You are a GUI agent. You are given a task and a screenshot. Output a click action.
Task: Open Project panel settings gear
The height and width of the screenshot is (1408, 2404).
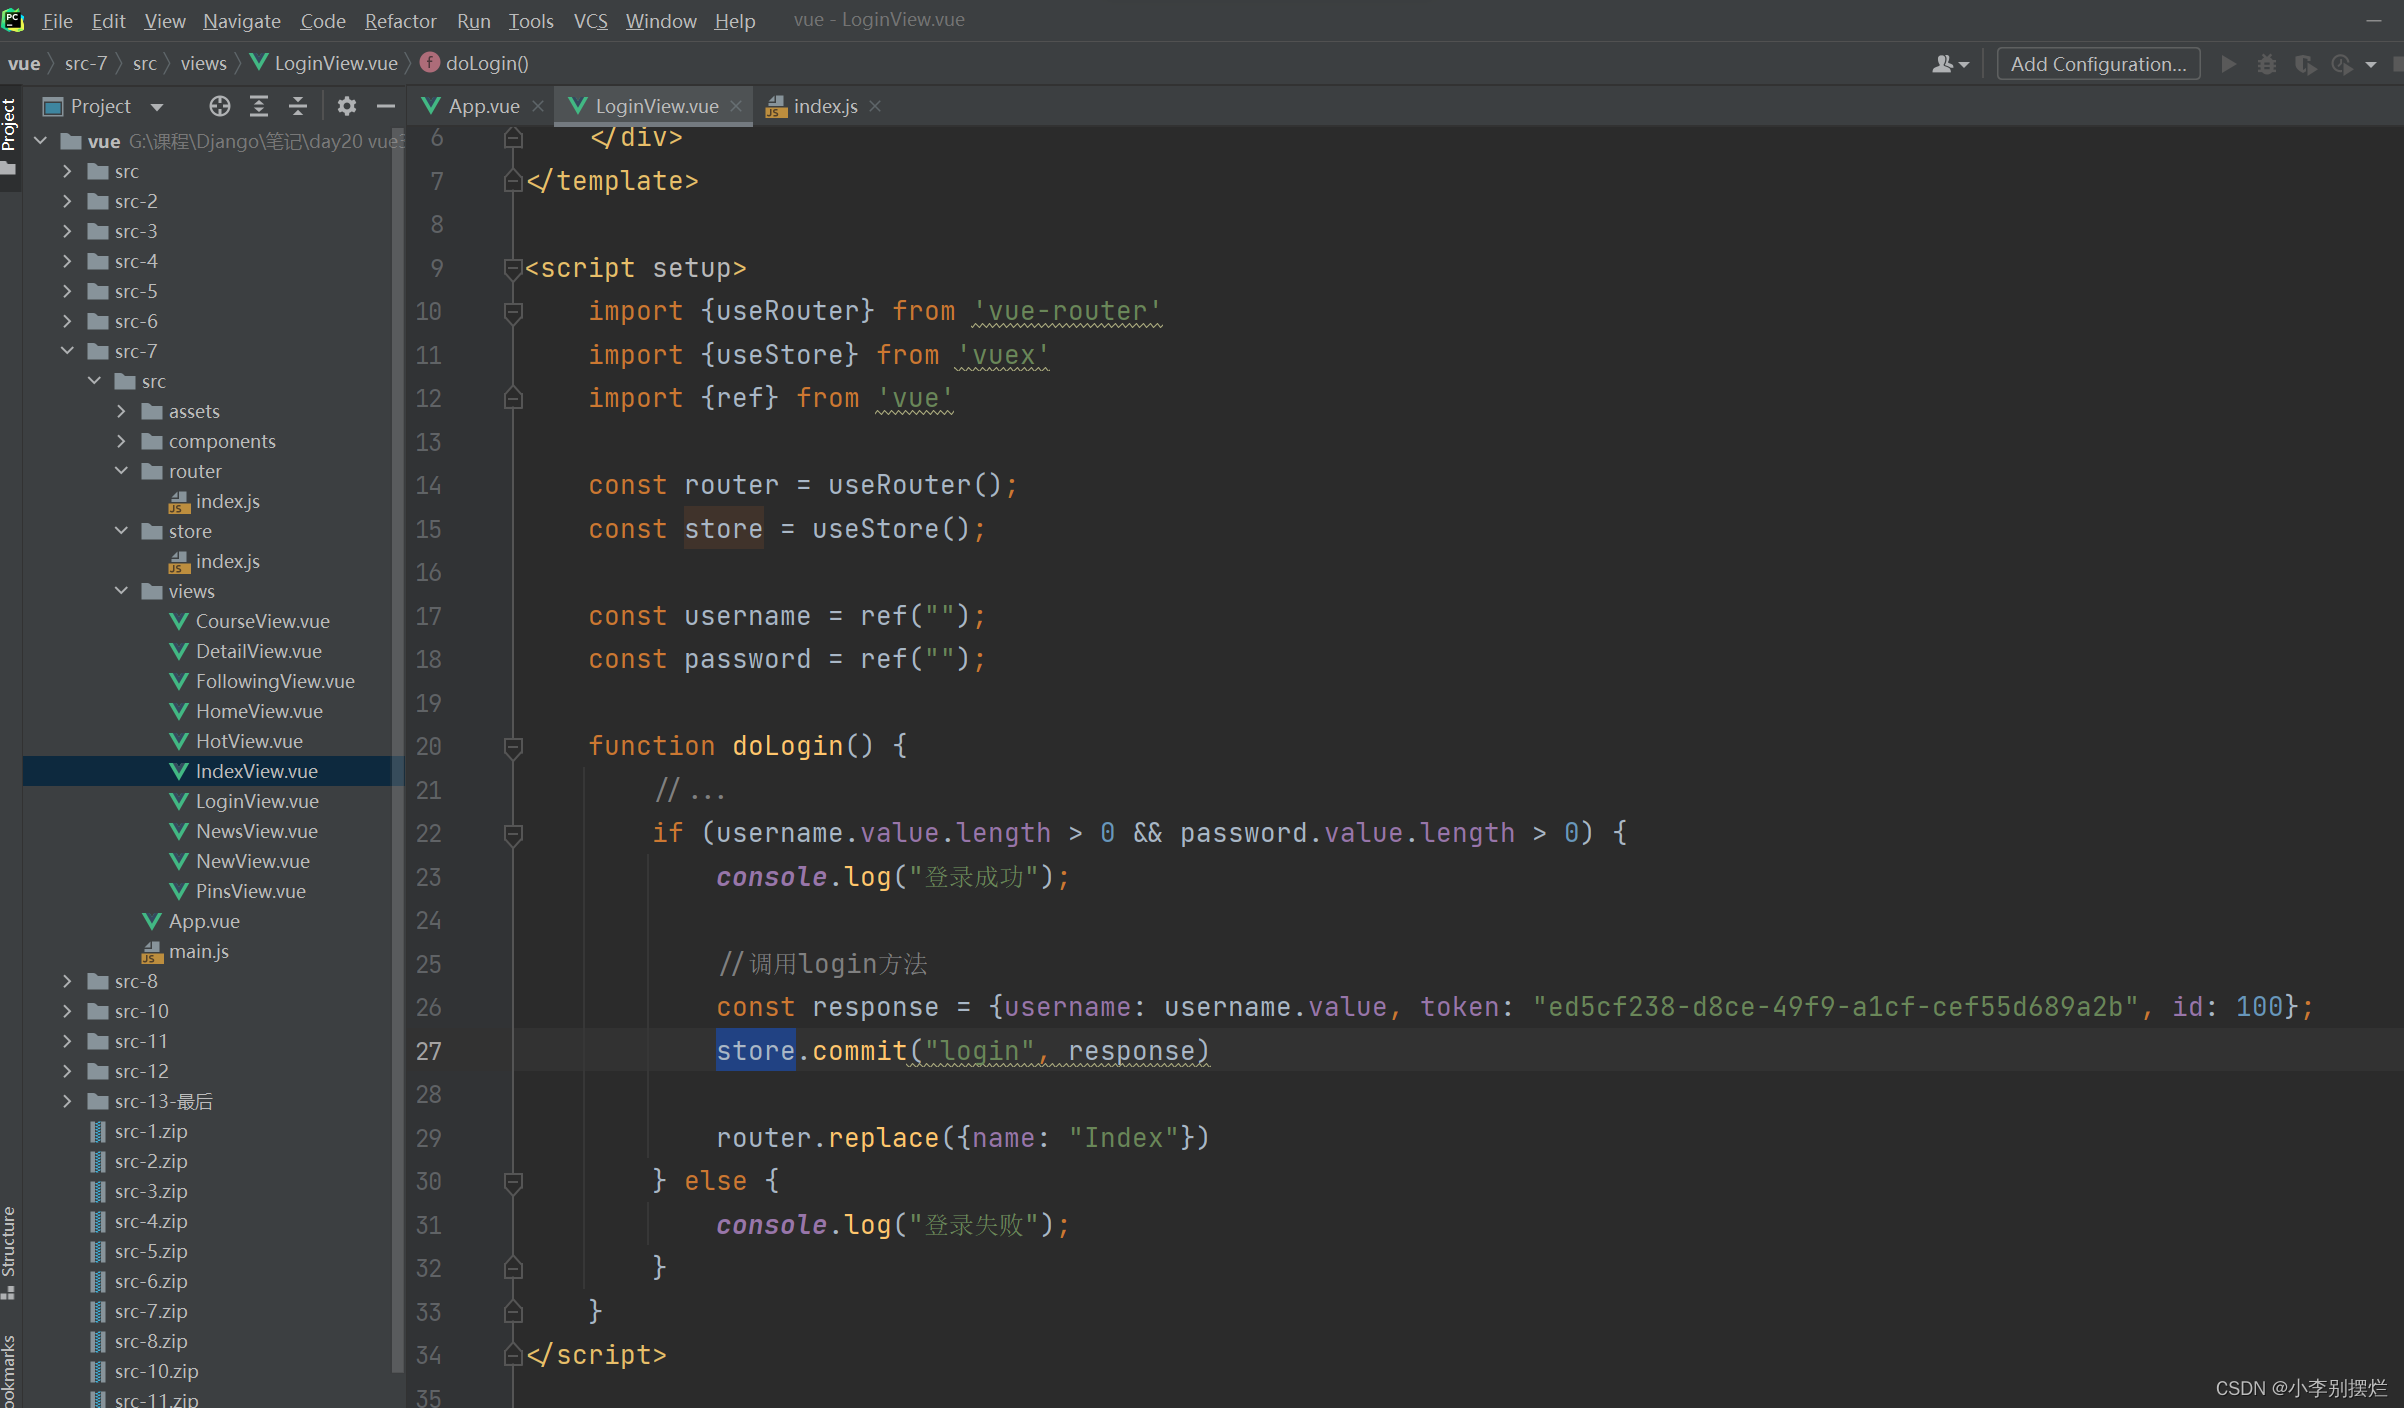(x=346, y=106)
